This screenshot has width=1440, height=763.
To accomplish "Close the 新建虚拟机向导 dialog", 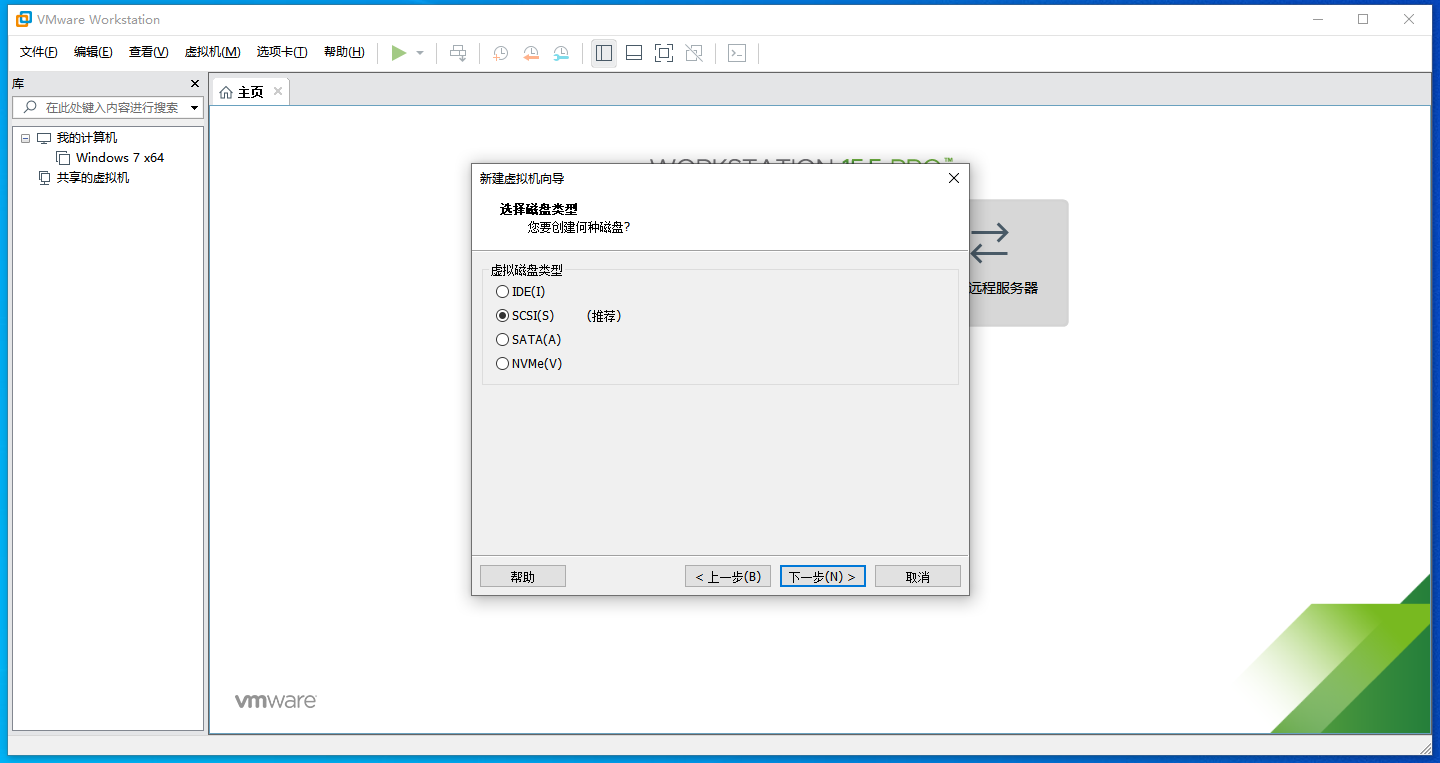I will pos(953,178).
